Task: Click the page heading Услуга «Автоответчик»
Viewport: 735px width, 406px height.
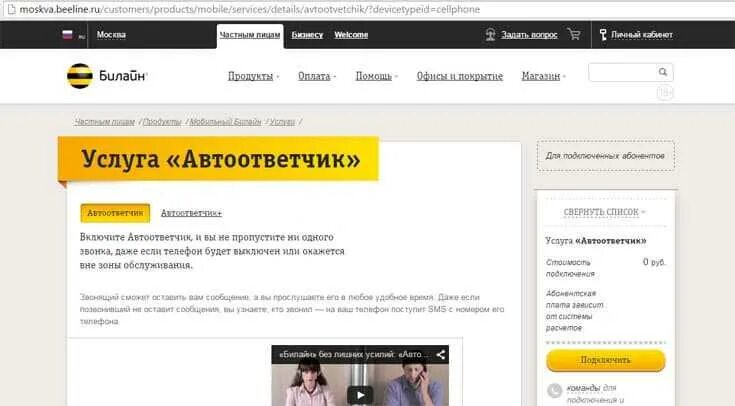Action: tap(221, 159)
